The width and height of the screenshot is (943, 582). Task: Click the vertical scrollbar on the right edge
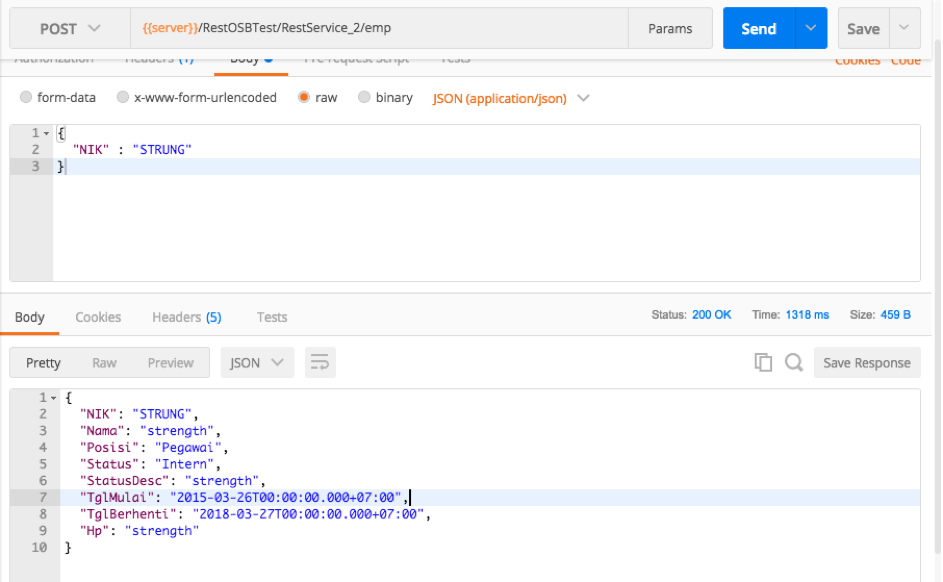click(x=938, y=295)
